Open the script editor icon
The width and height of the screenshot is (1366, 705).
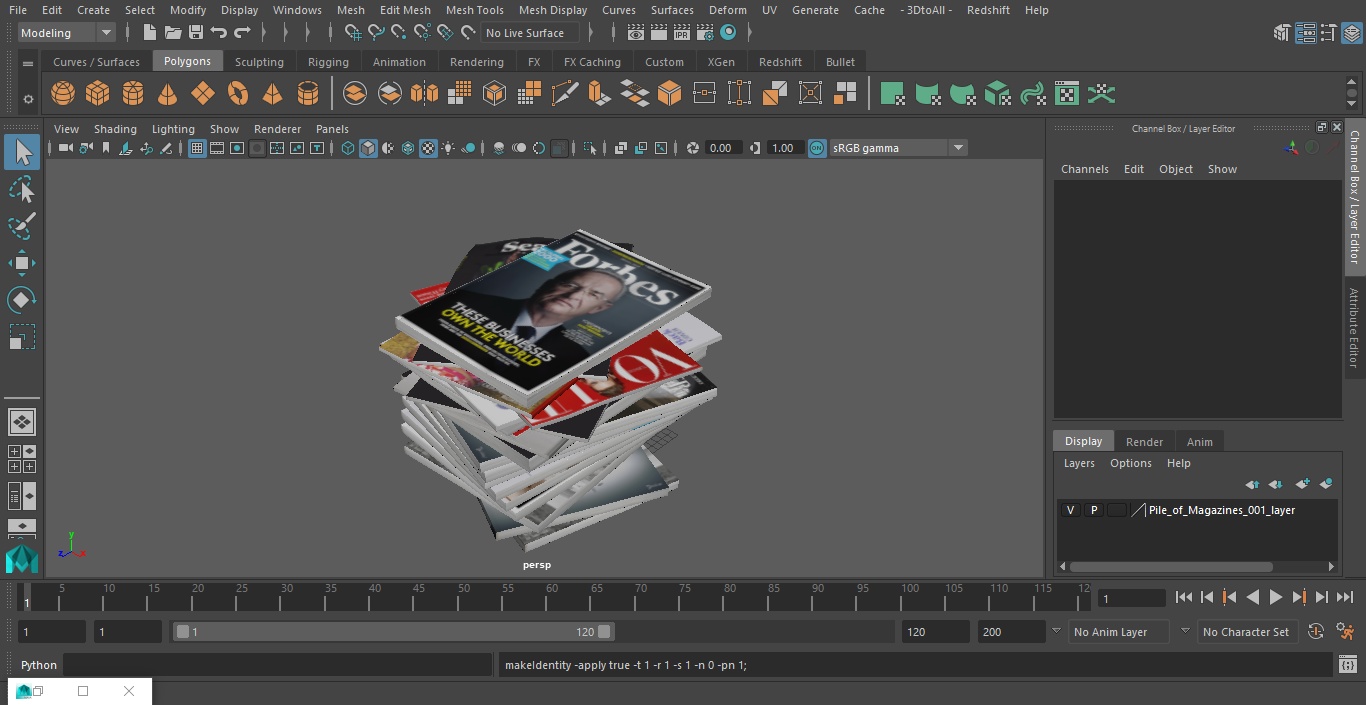[x=1347, y=665]
